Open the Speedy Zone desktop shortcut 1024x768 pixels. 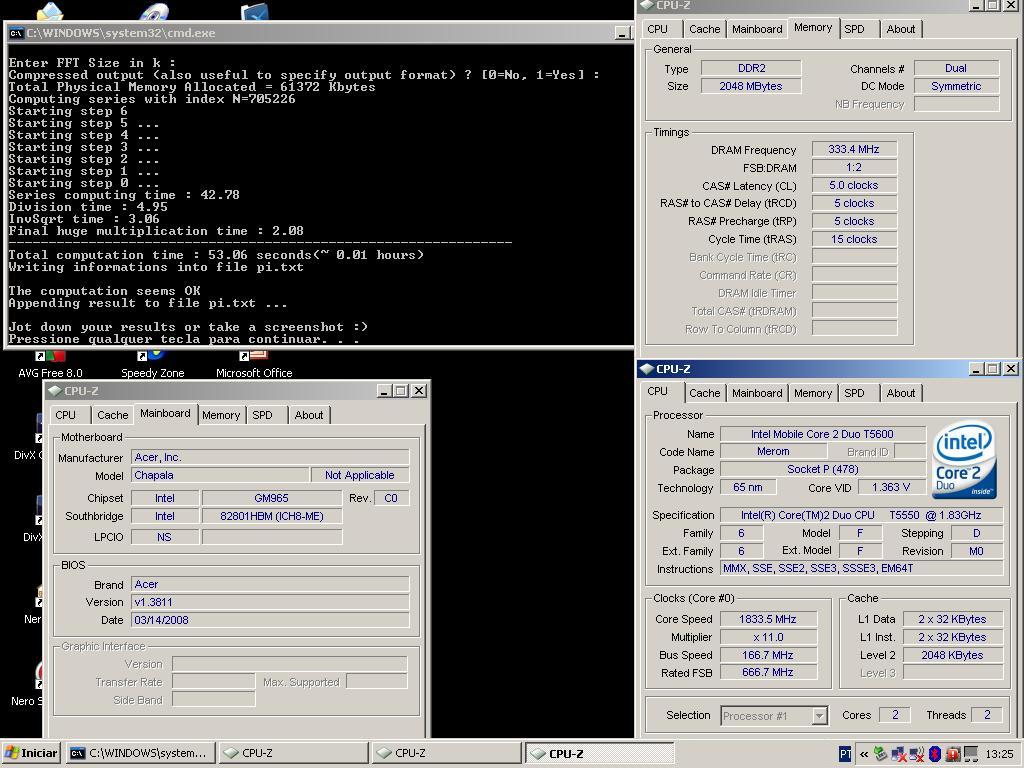point(153,364)
